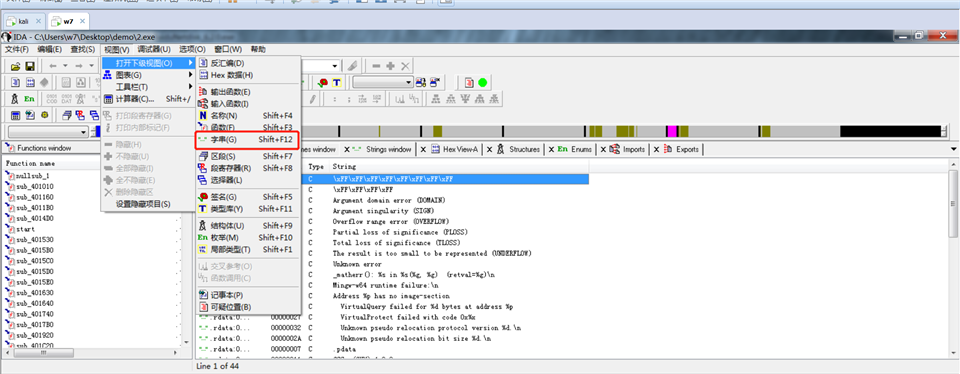Close the Exports tab
The width and height of the screenshot is (960, 374).
(656, 149)
